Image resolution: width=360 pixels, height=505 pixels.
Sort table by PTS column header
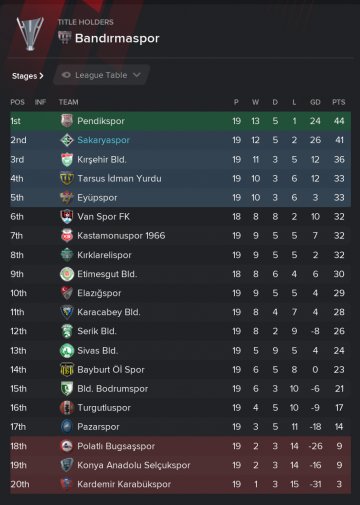coord(339,102)
